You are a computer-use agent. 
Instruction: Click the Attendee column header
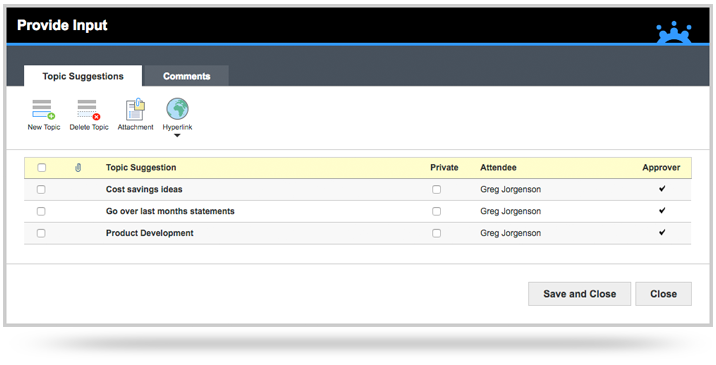coord(498,168)
